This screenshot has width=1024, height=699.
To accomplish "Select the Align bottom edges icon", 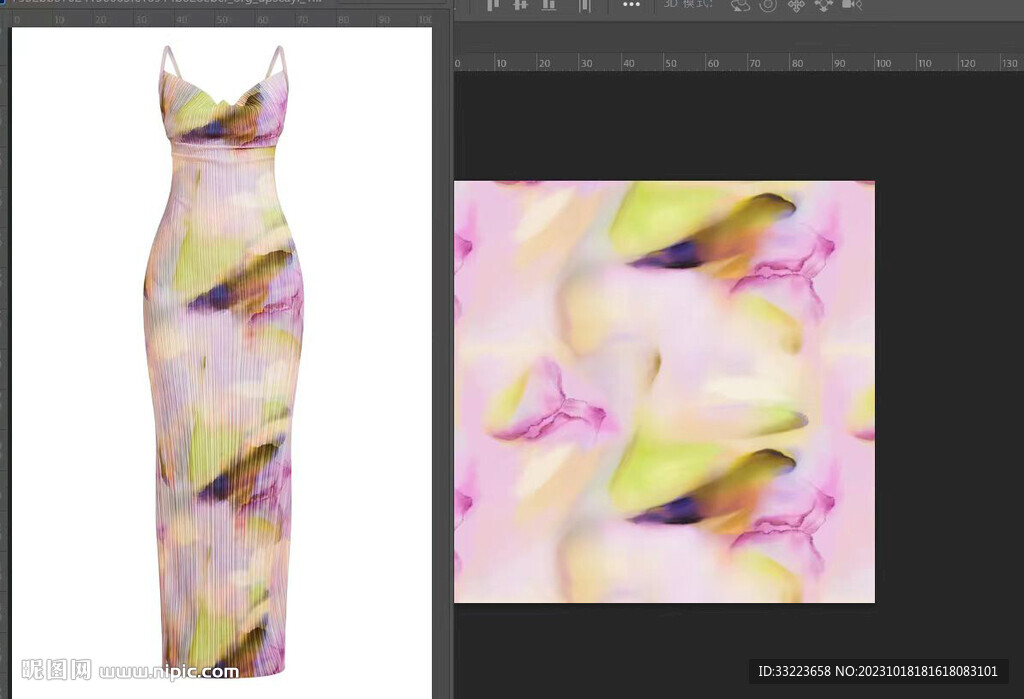I will coord(548,5).
